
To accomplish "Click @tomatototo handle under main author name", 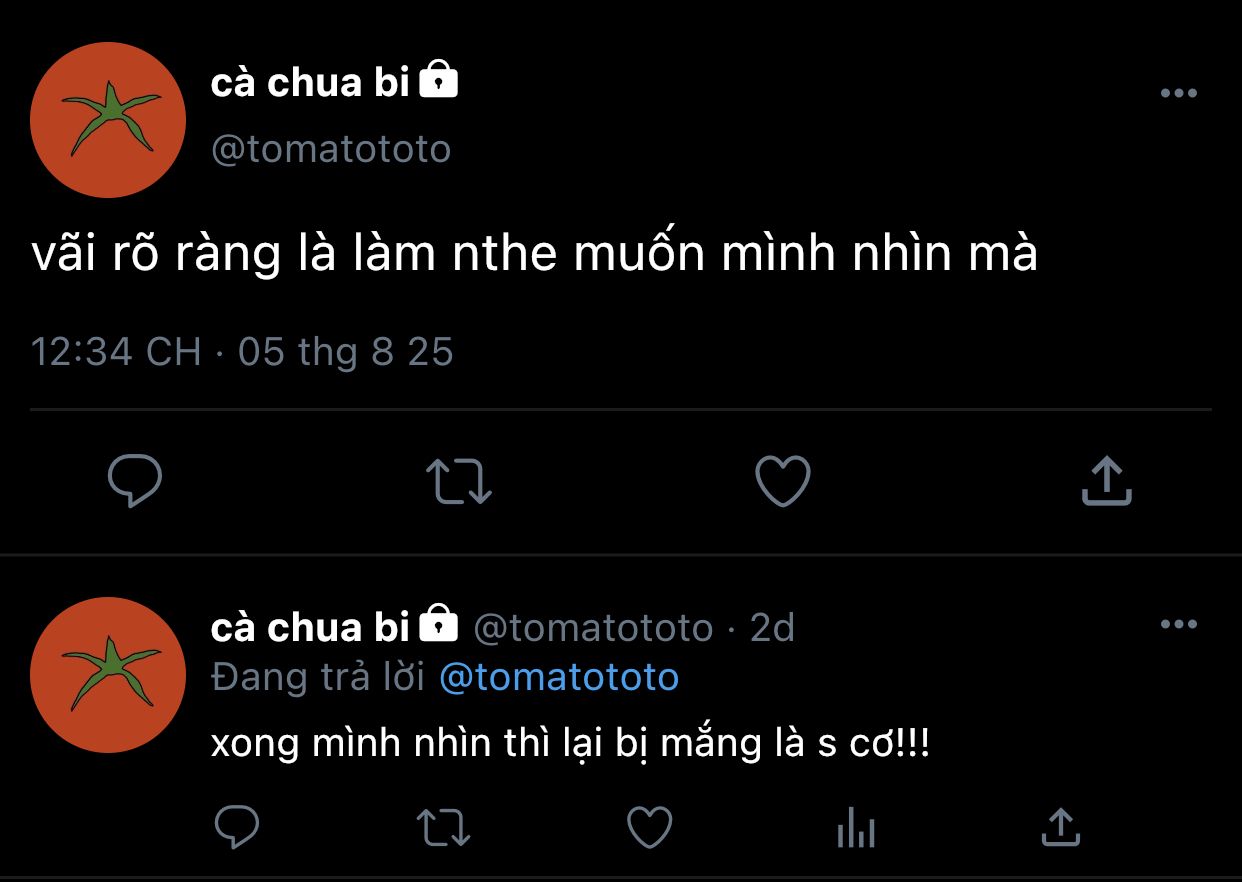I will (331, 149).
